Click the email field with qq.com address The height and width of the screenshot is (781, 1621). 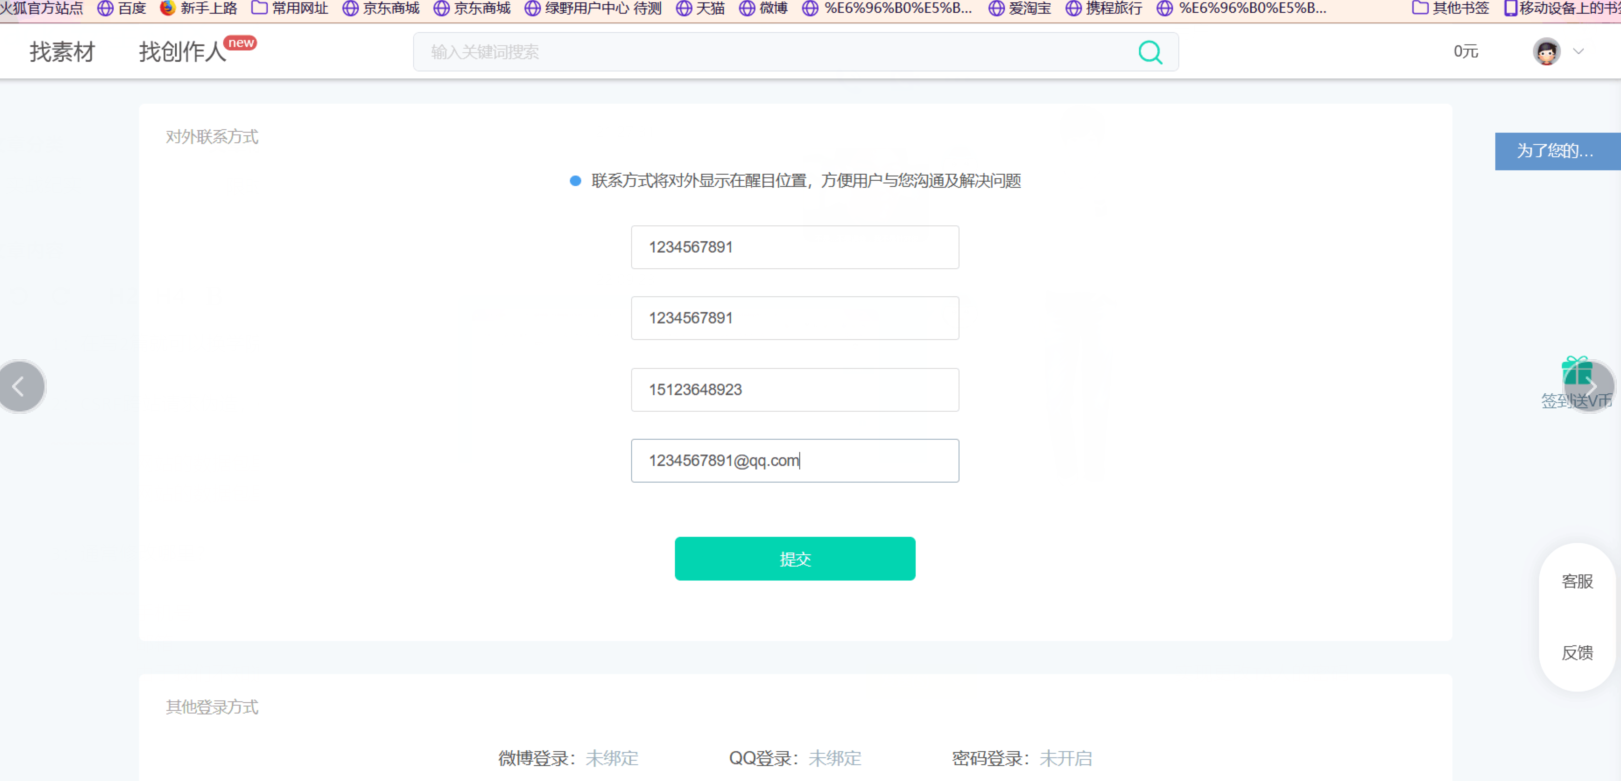795,461
